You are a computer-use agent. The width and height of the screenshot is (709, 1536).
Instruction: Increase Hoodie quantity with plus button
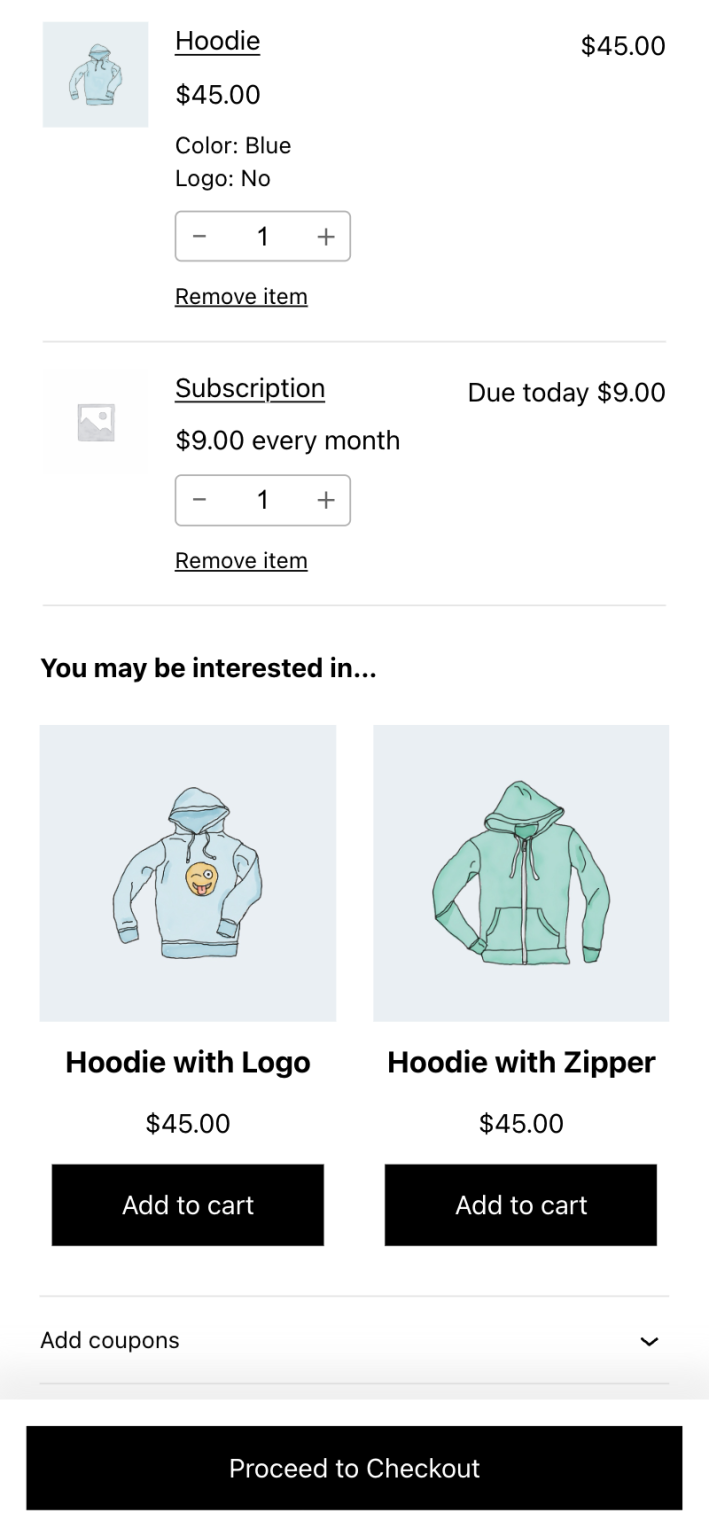pyautogui.click(x=325, y=237)
